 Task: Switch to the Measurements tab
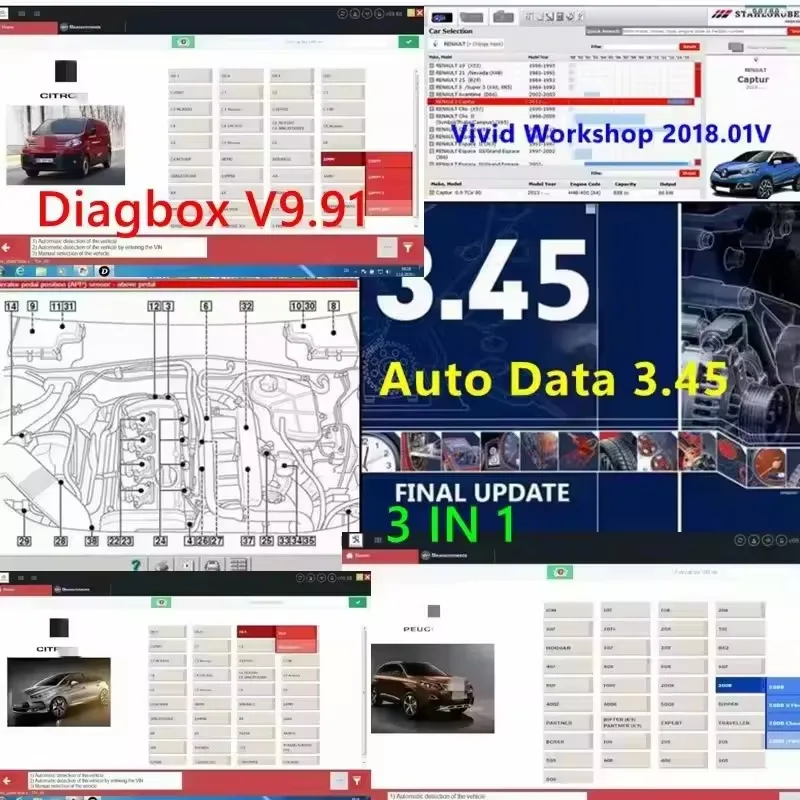pos(81,24)
